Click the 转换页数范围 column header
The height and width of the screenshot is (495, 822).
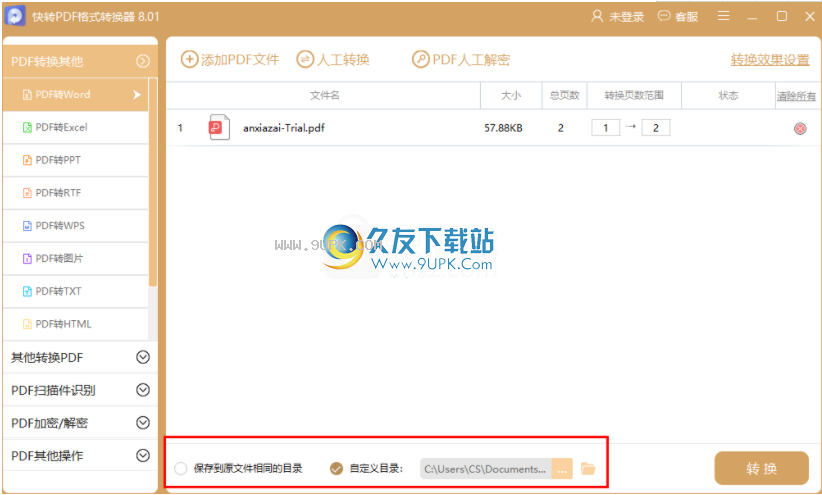[634, 95]
